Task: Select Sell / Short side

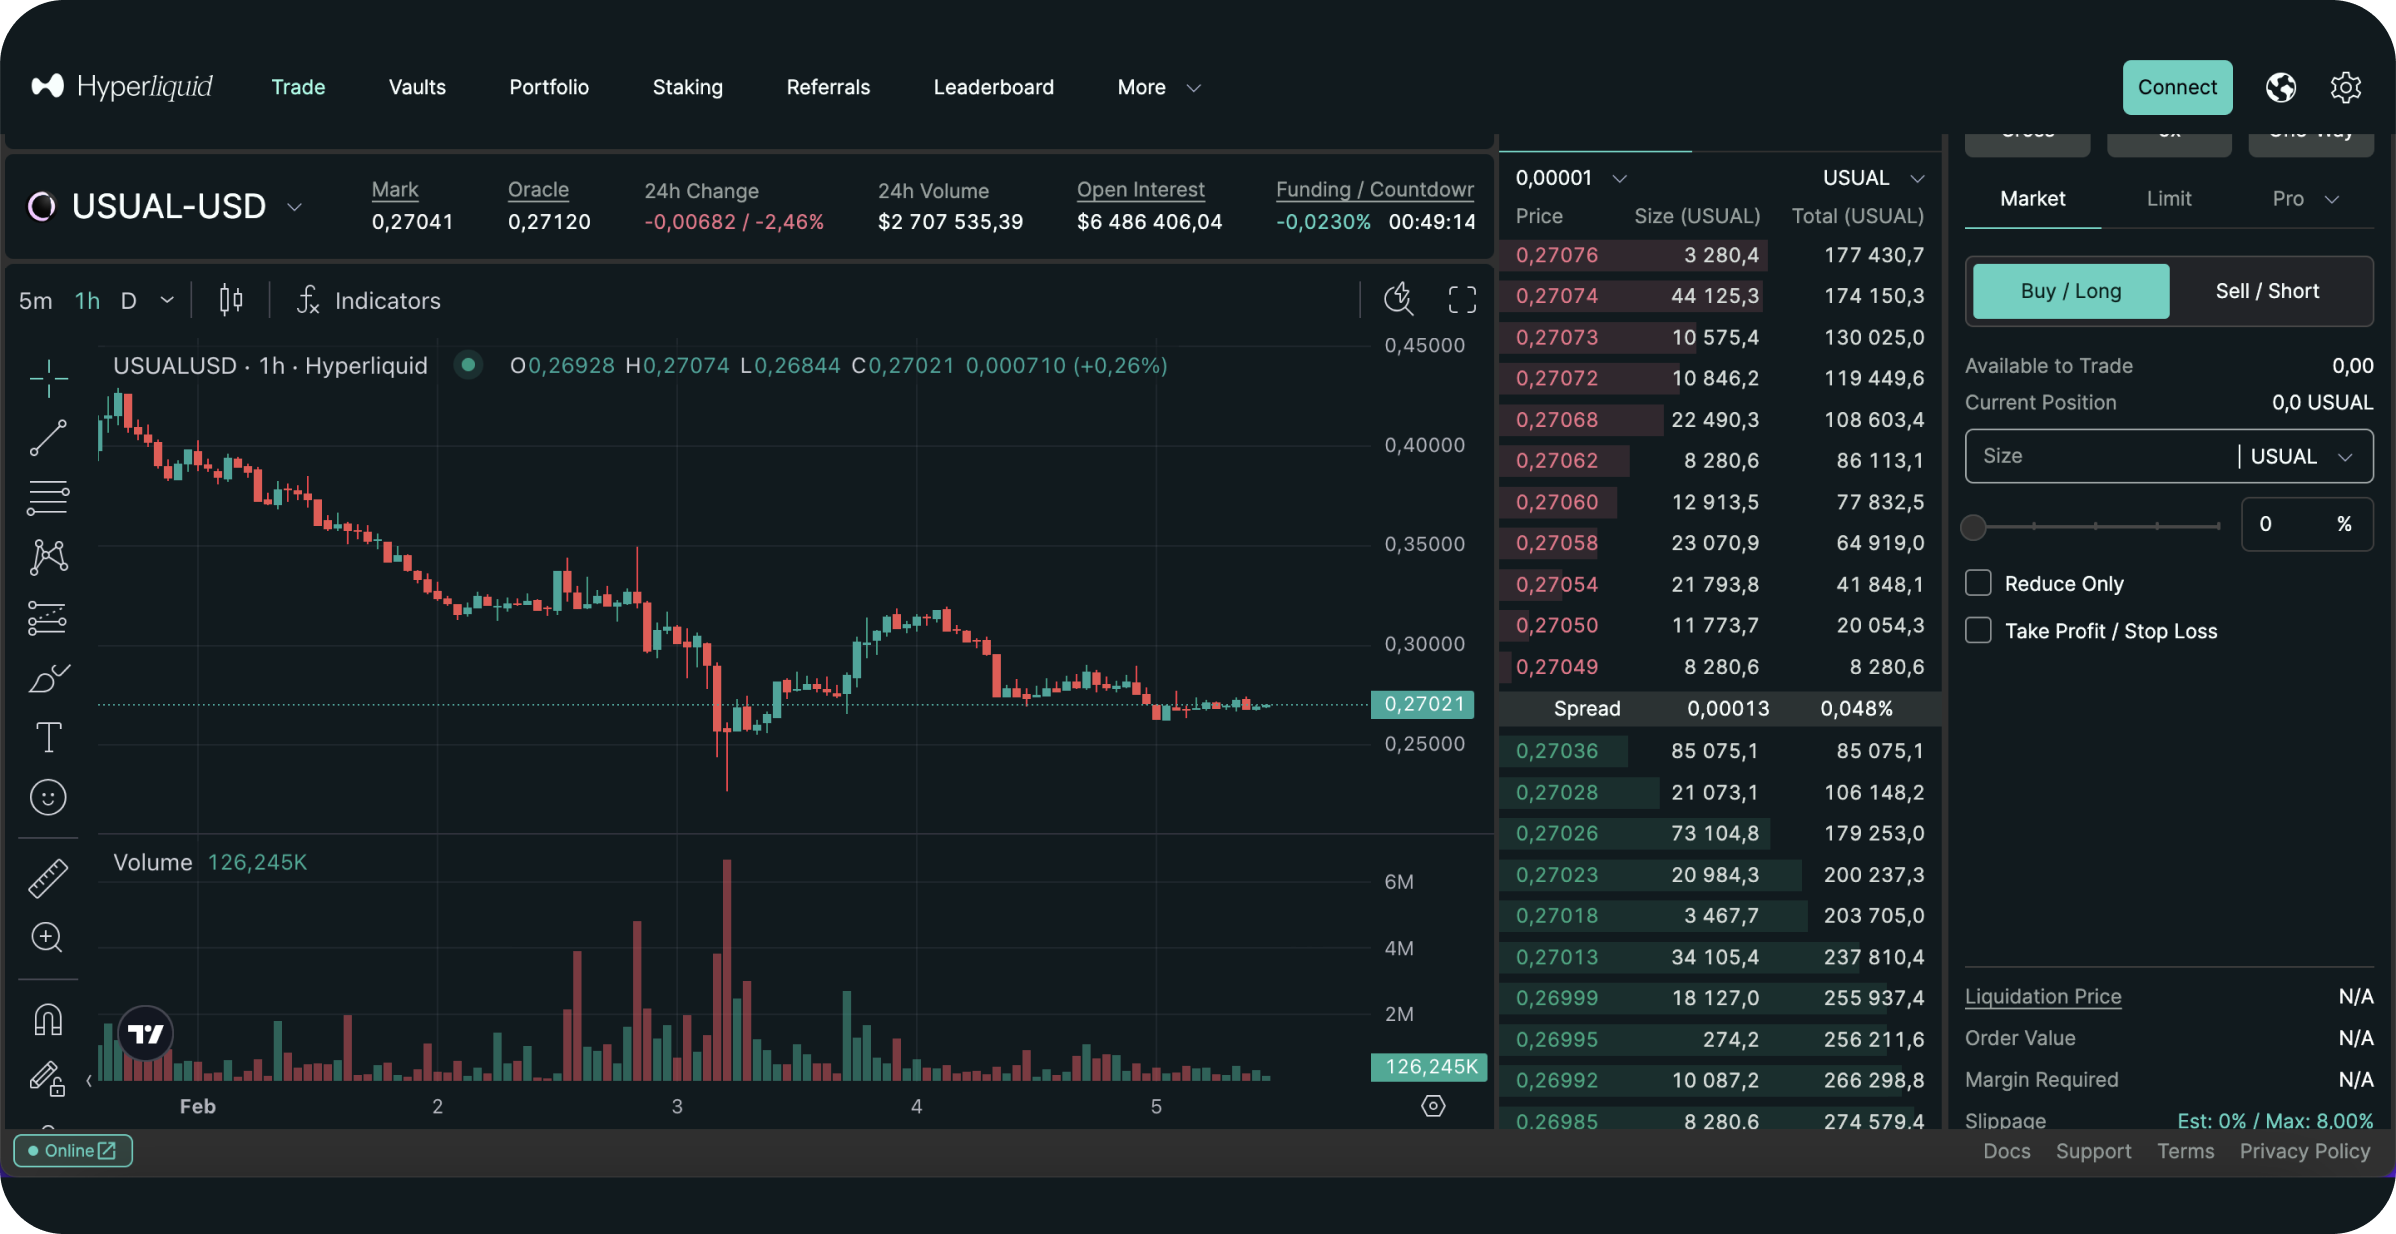Action: (2267, 291)
